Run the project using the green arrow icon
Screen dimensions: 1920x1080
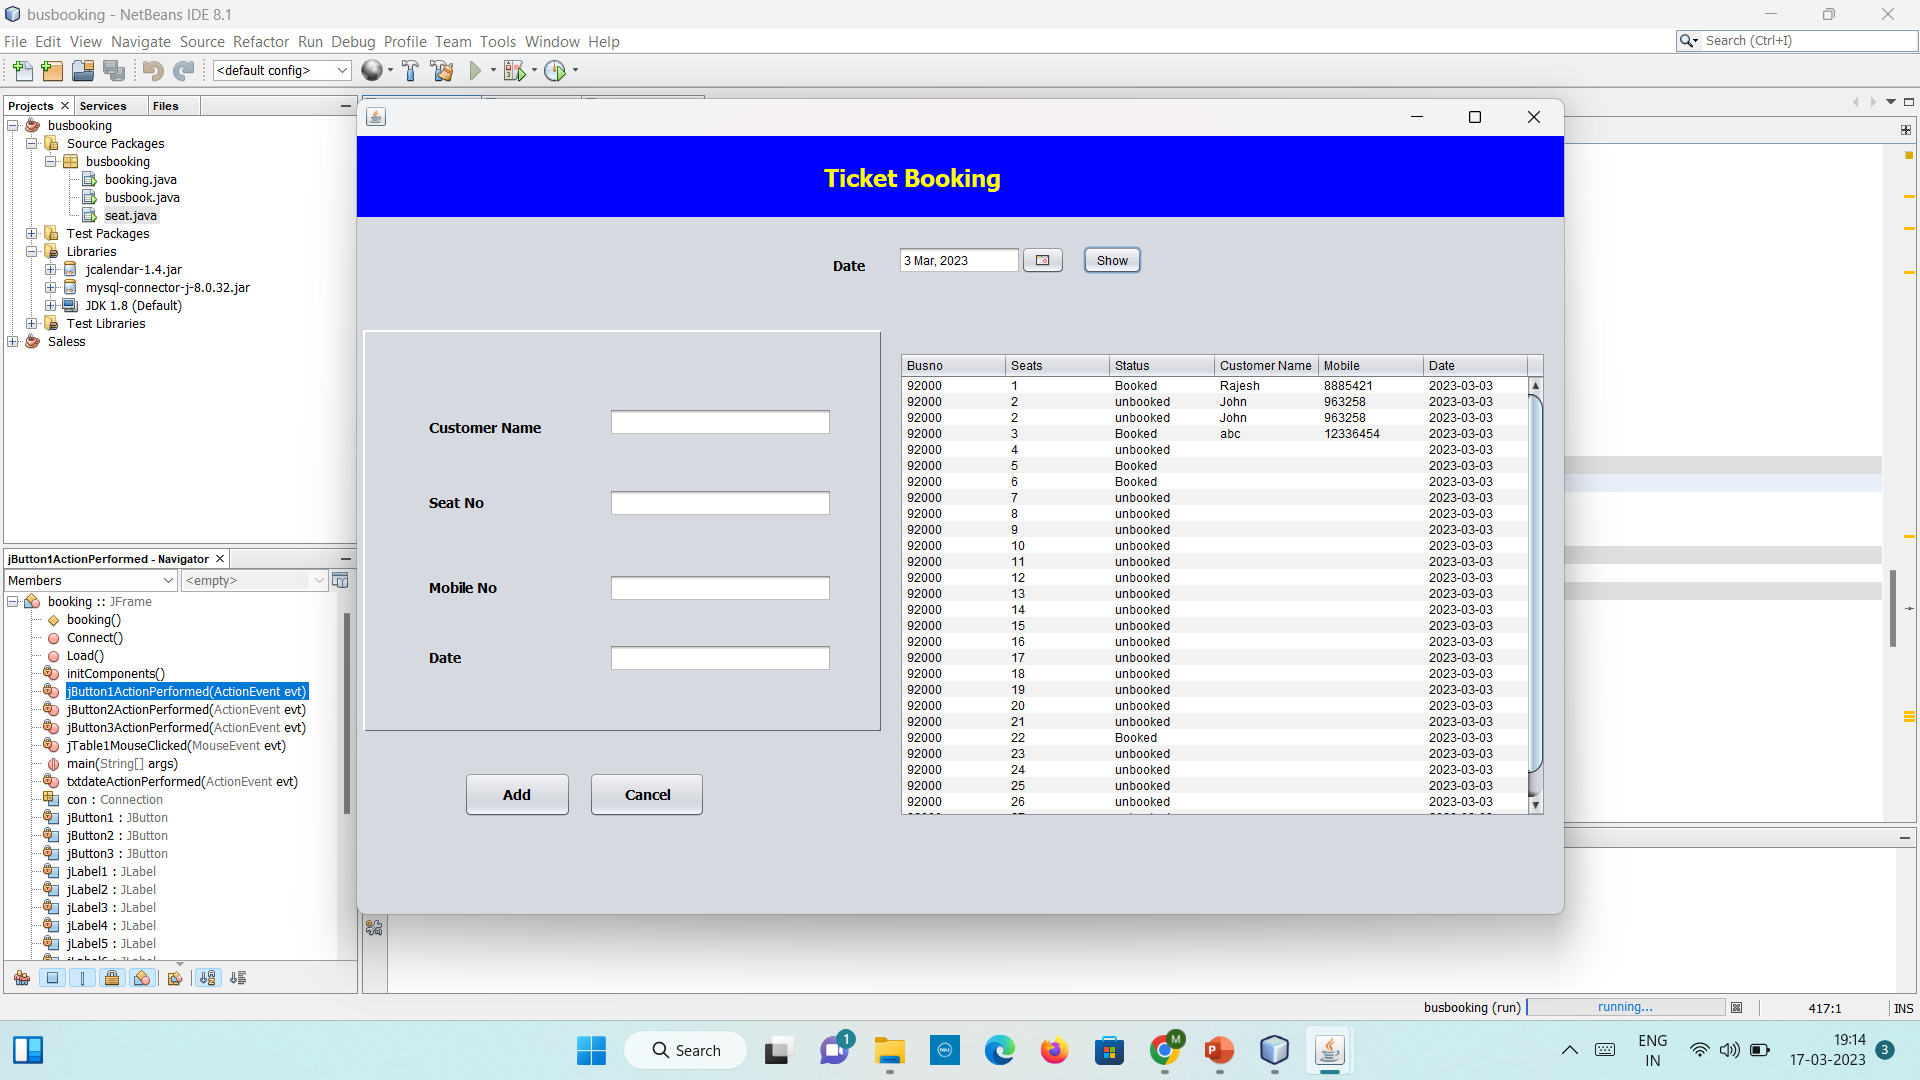[x=477, y=70]
